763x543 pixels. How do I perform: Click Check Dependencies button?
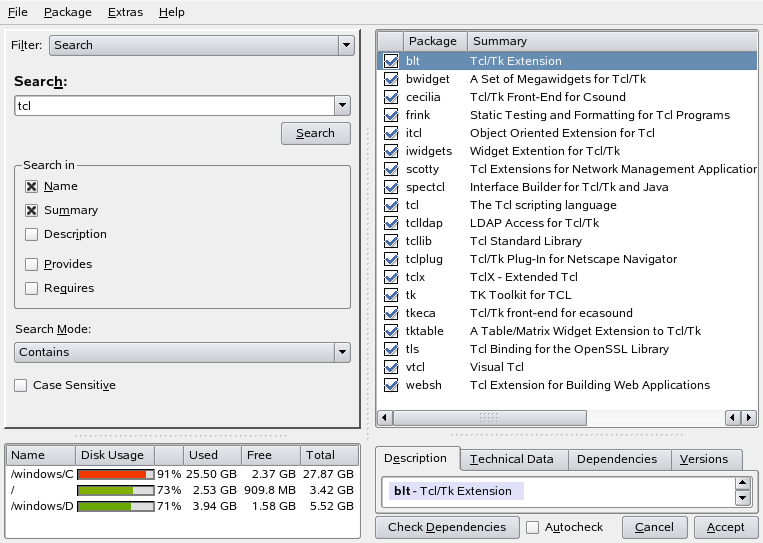coord(447,527)
